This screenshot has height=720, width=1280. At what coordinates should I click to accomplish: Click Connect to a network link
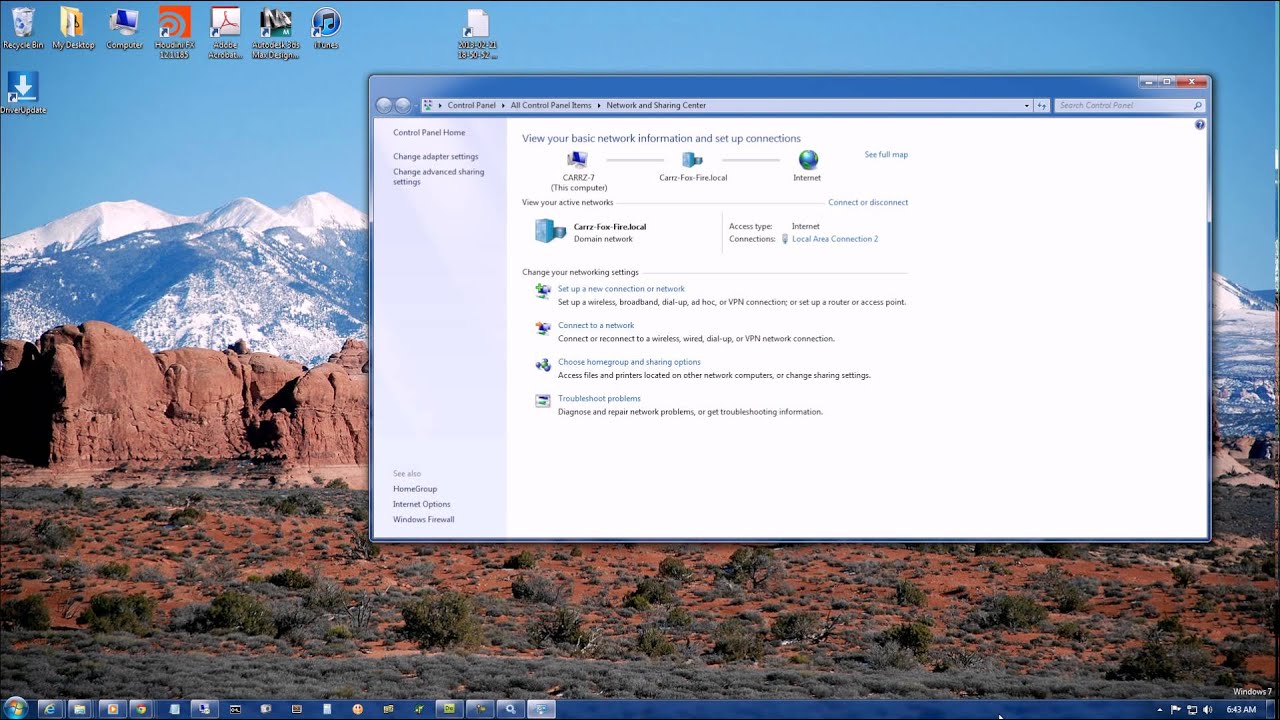click(x=596, y=325)
